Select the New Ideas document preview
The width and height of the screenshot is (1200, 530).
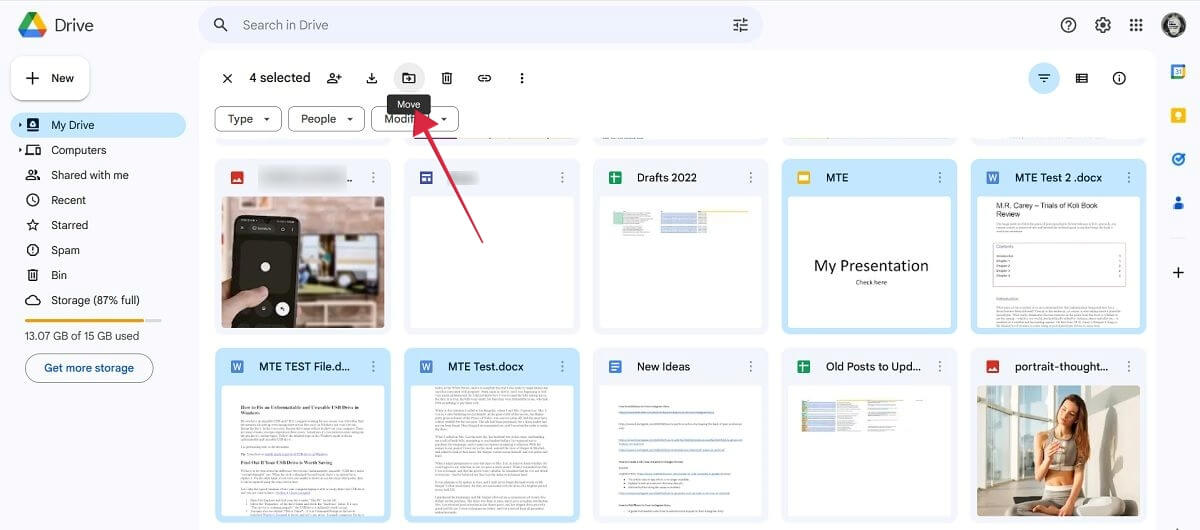click(680, 452)
